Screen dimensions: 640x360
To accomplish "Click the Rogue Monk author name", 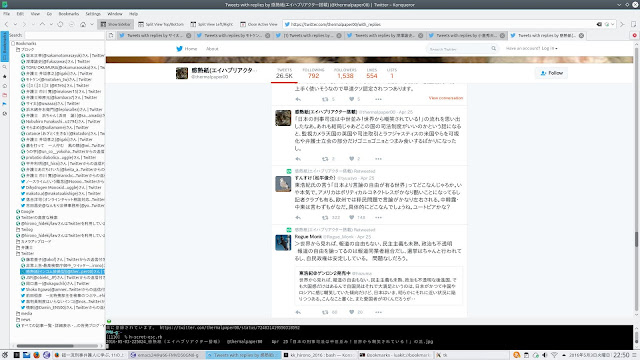I will click(x=308, y=237).
